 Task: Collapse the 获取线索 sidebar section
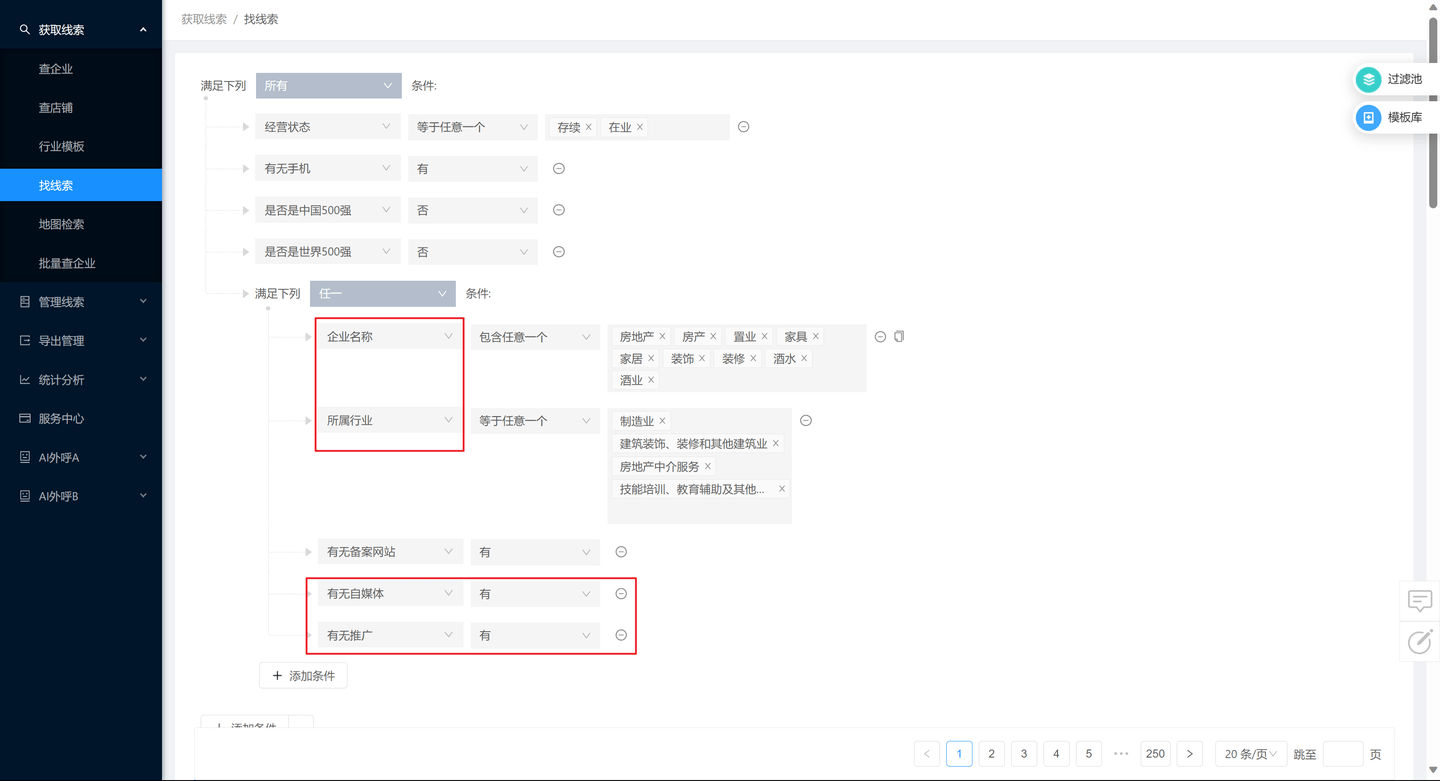(81, 30)
